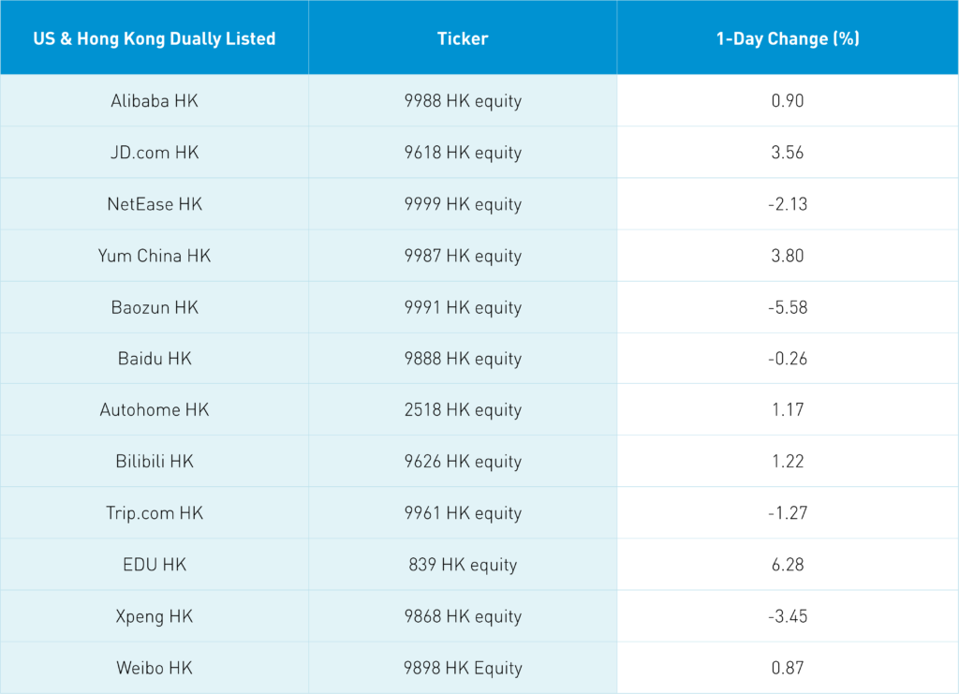Image resolution: width=959 pixels, height=694 pixels.
Task: Select Trip.com HK change value -1.27
Action: [x=787, y=513]
